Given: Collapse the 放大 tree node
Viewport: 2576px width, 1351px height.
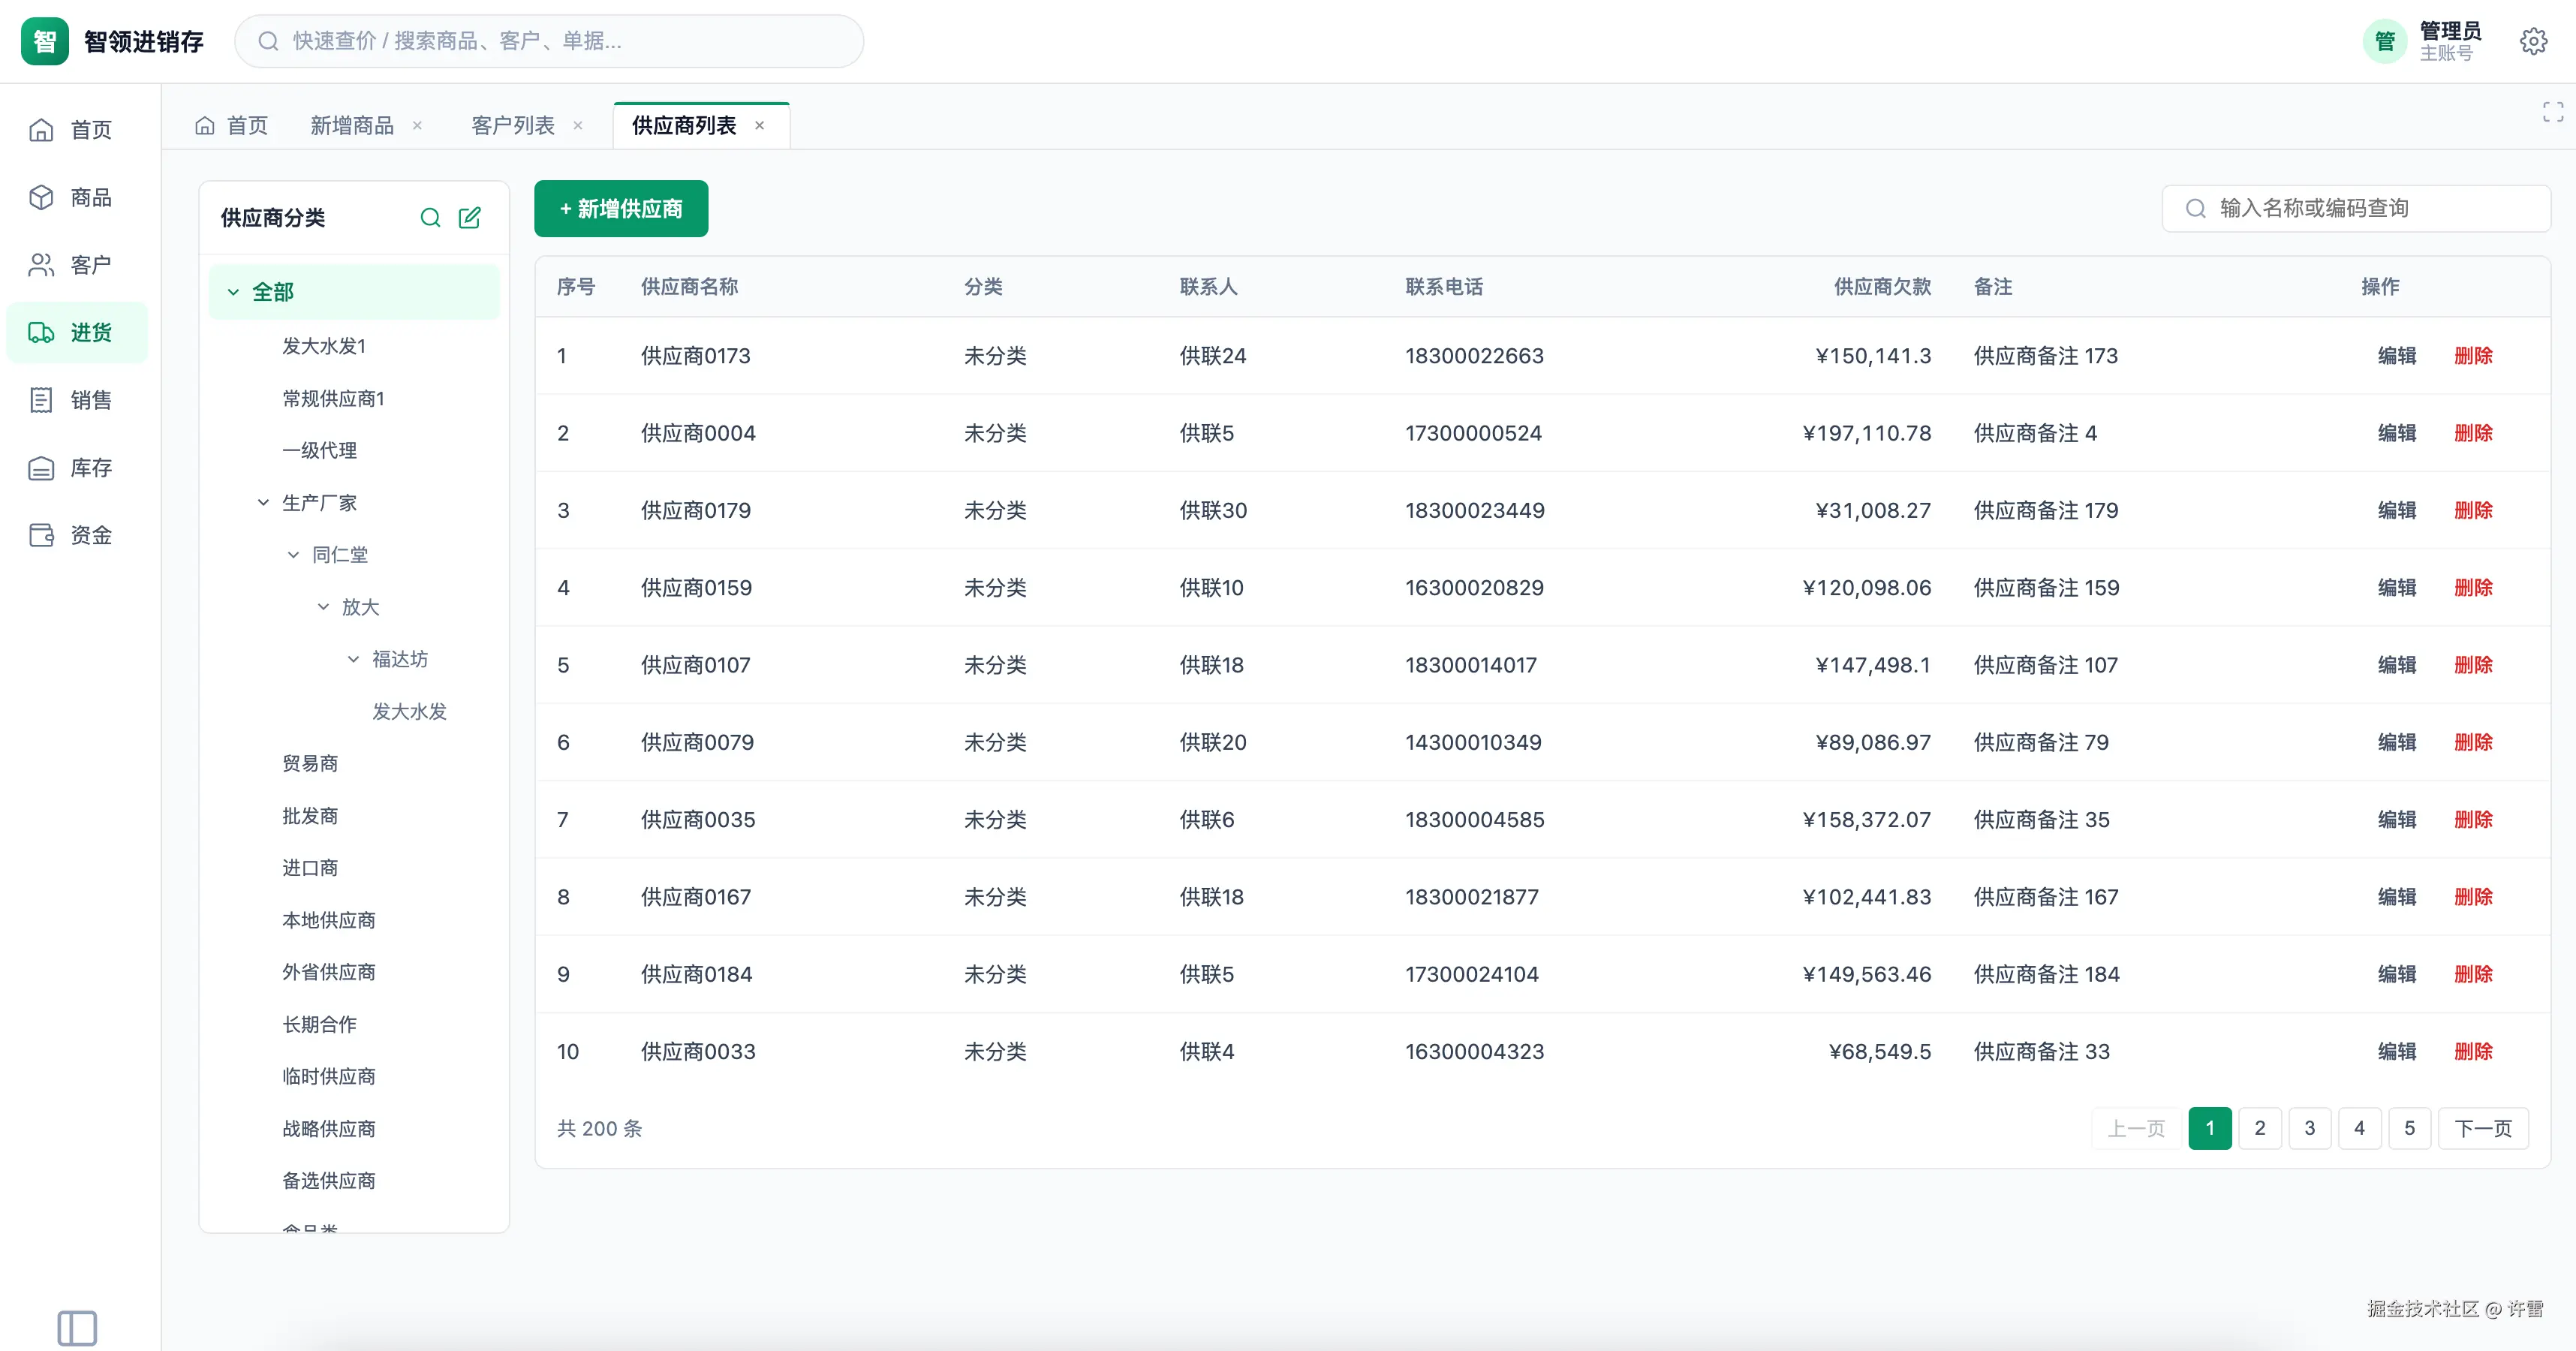Looking at the screenshot, I should click(323, 606).
